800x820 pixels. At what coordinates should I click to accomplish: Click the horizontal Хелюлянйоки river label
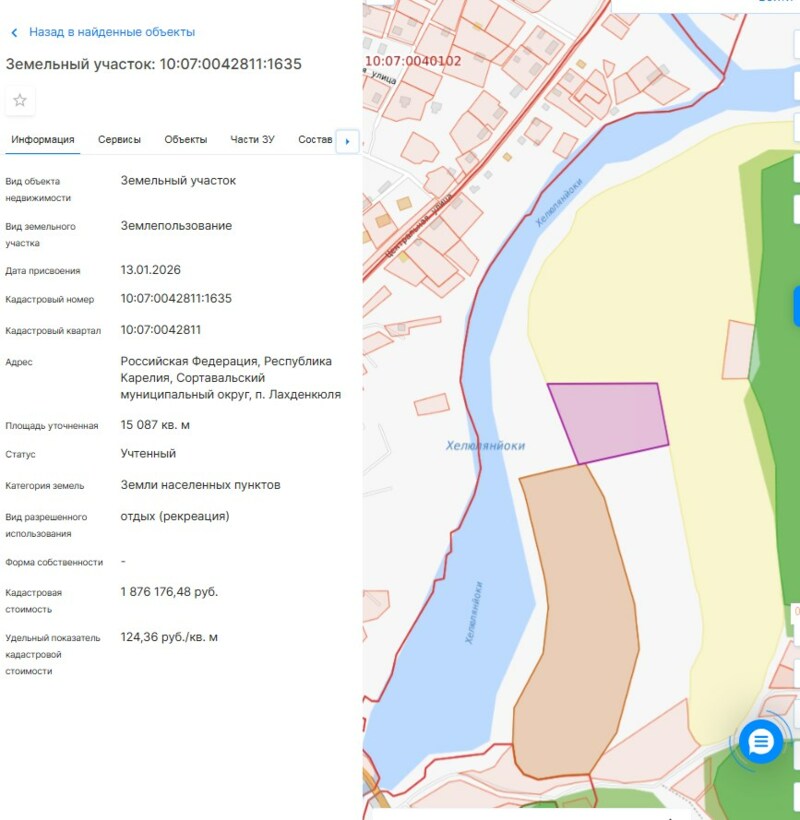click(485, 446)
